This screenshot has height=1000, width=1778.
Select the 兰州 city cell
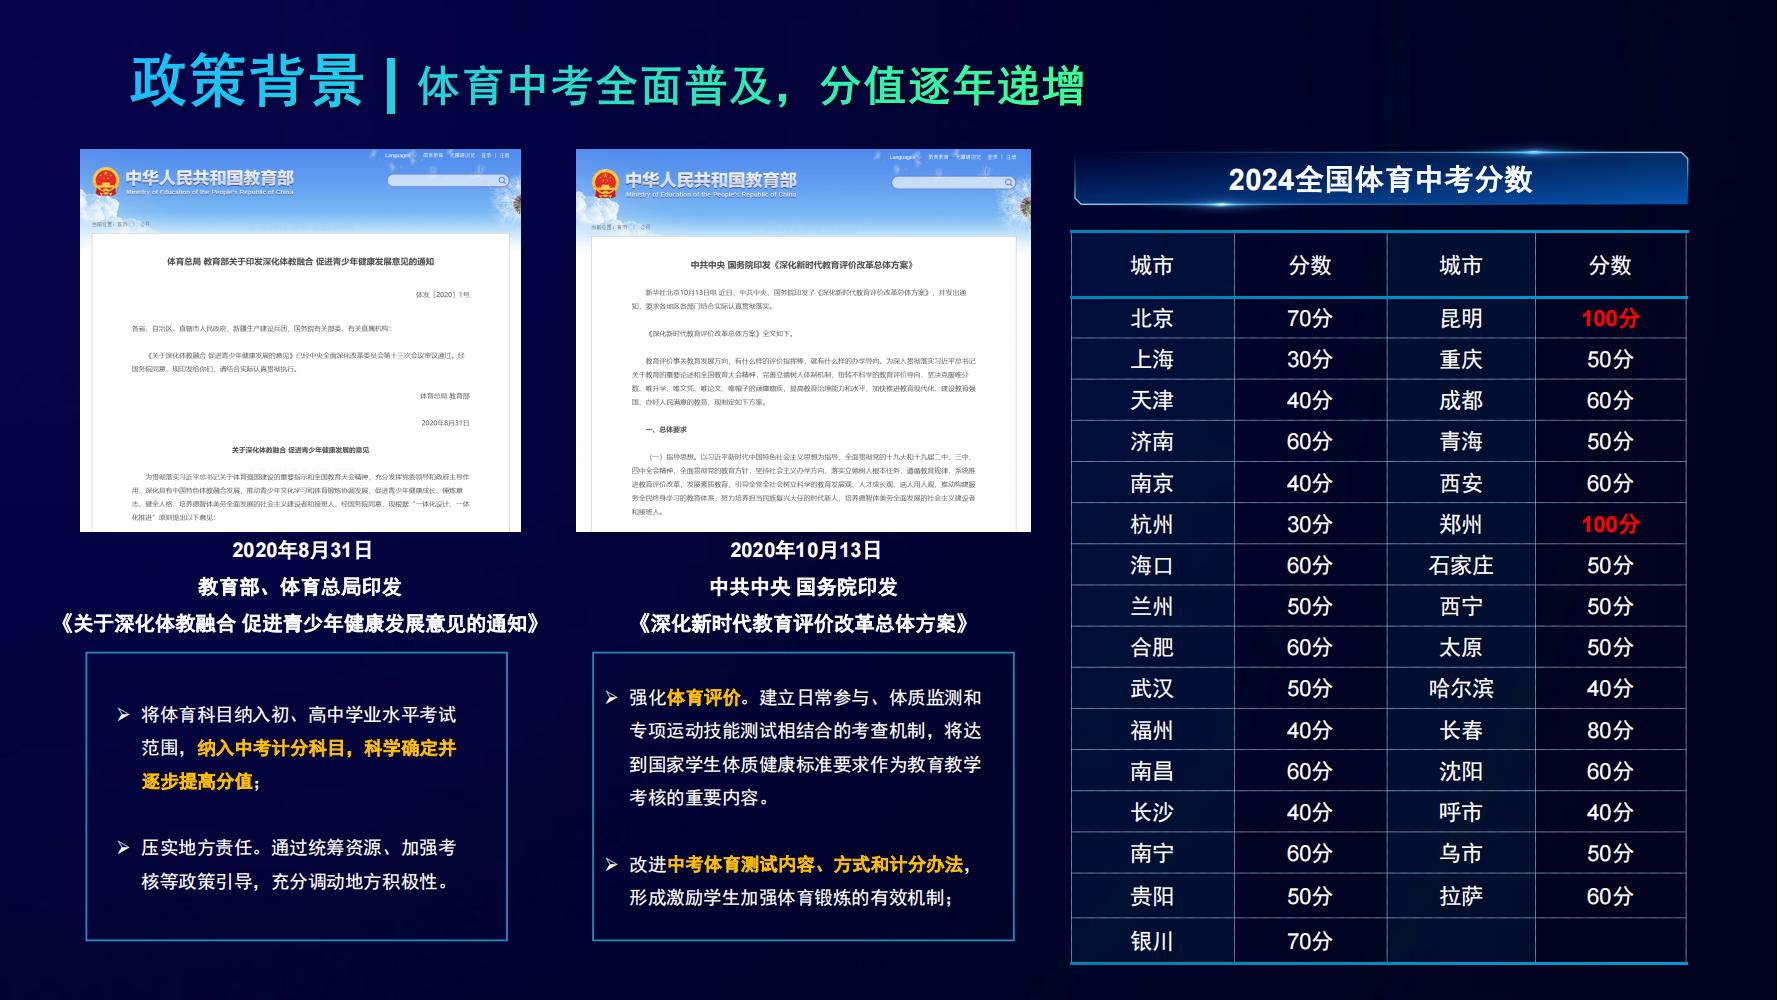[x=1152, y=606]
